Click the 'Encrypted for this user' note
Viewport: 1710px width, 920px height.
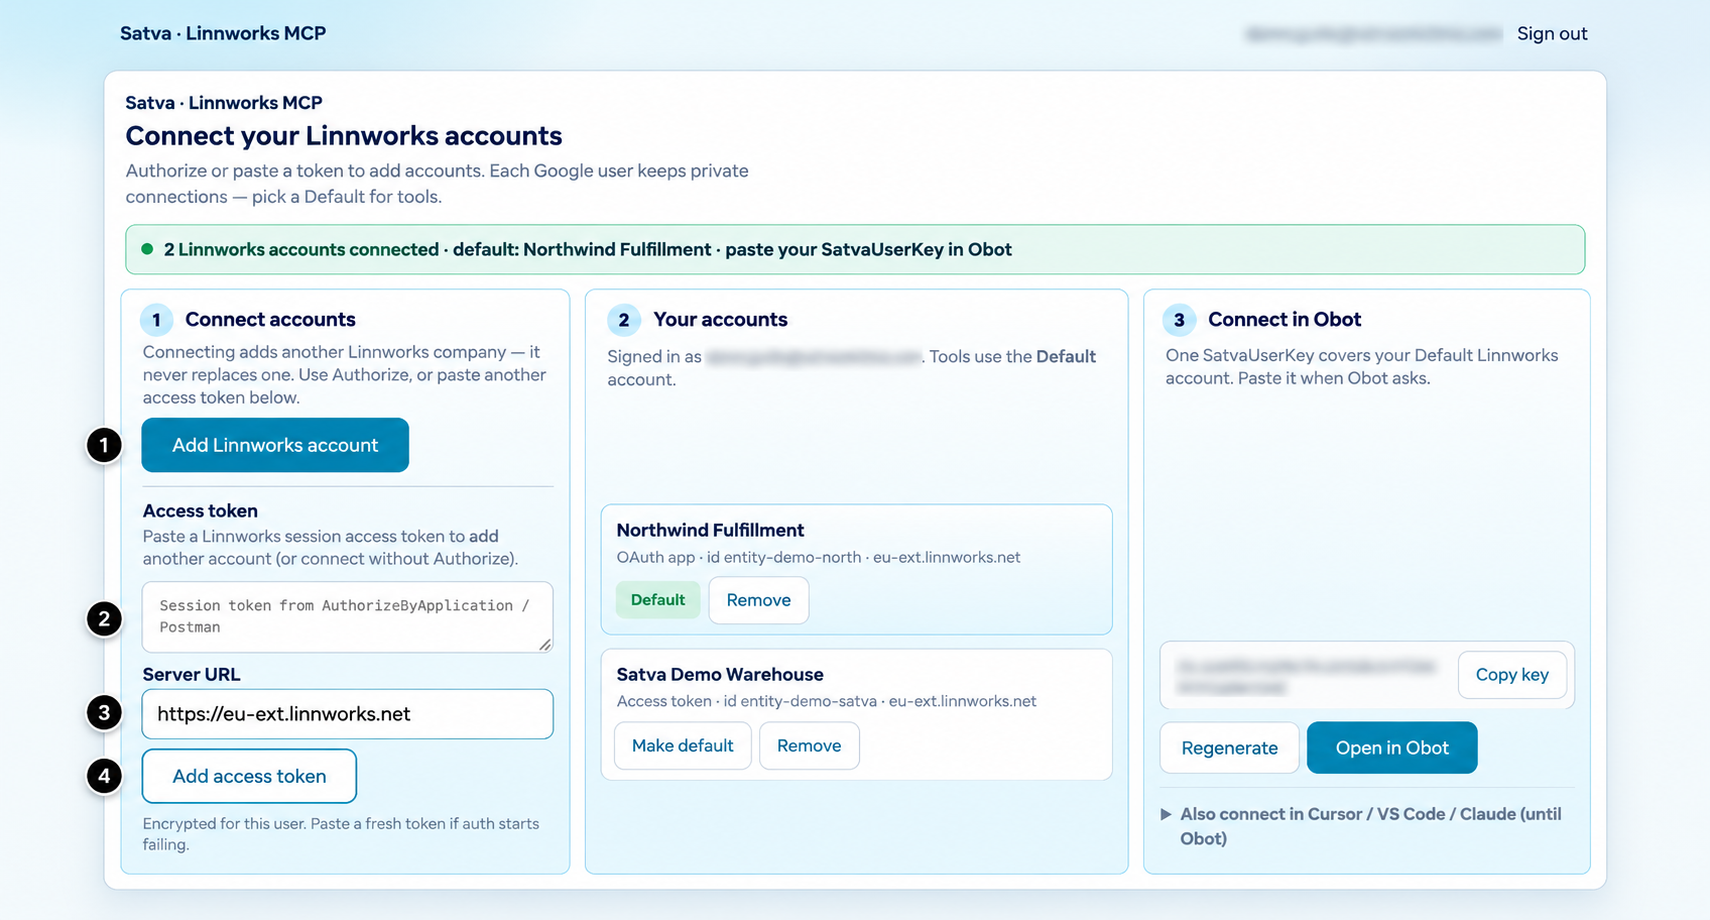coord(341,834)
